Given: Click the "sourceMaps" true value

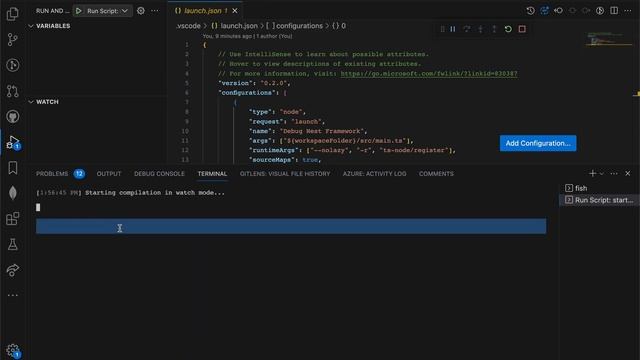Looking at the screenshot, I should pyautogui.click(x=310, y=160).
